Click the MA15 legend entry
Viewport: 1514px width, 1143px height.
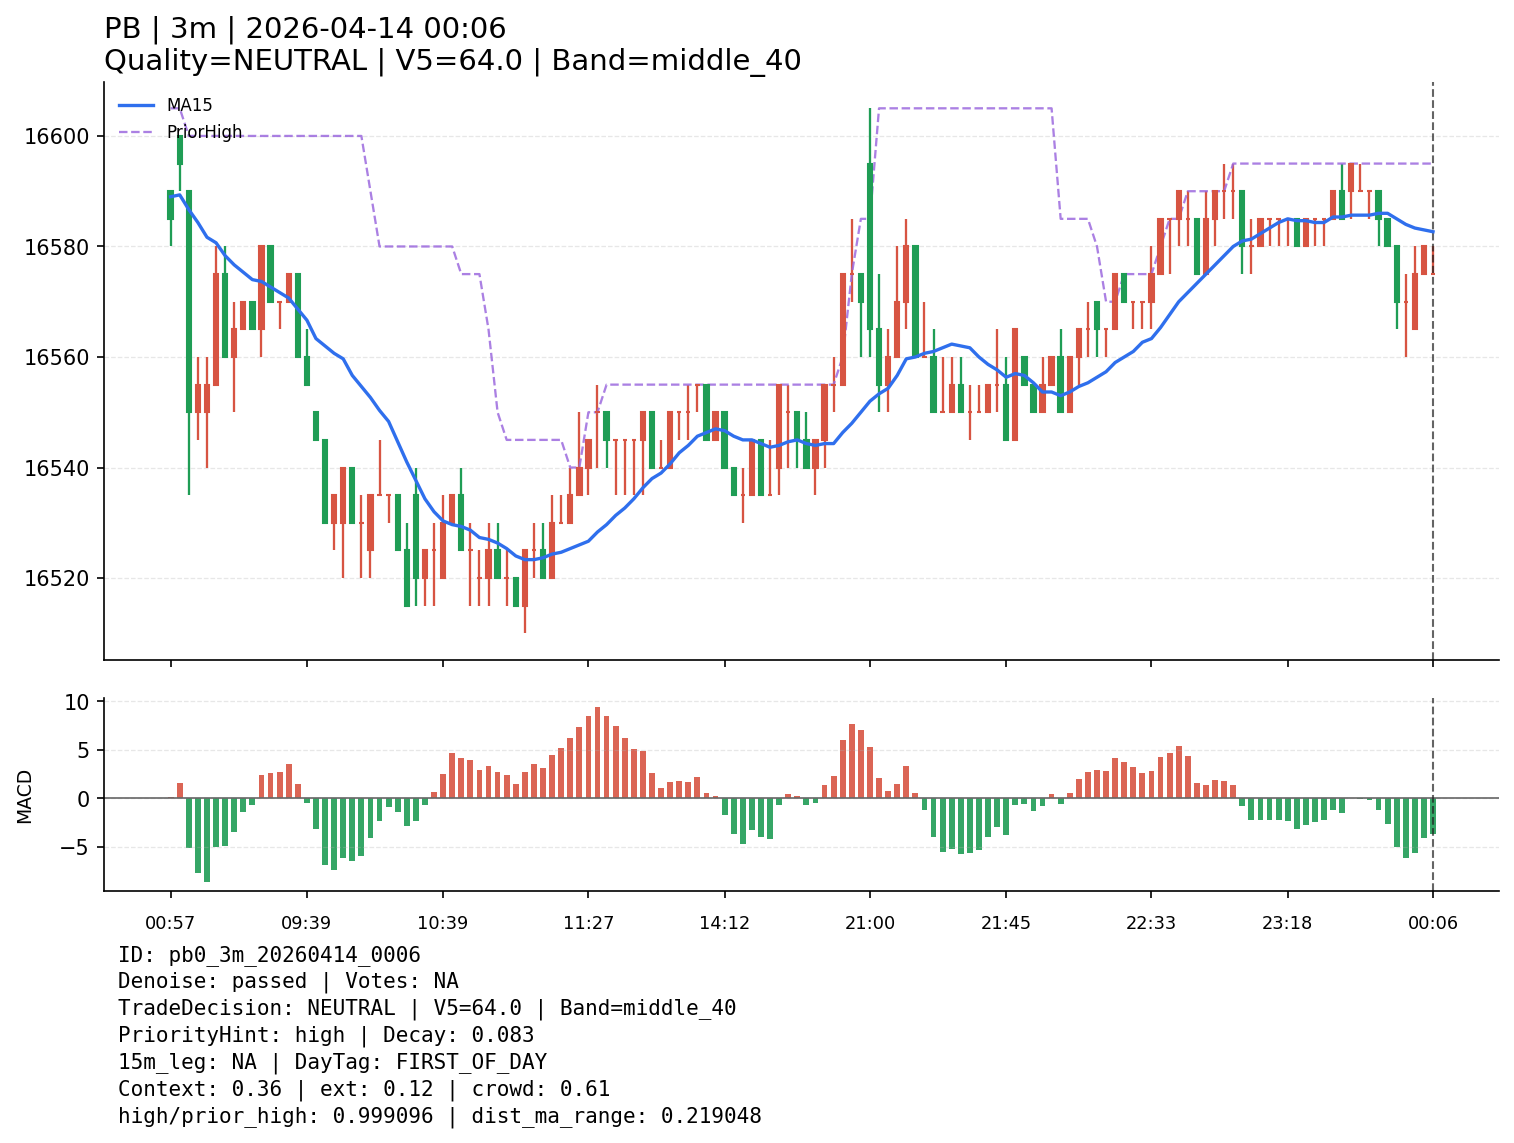point(188,105)
